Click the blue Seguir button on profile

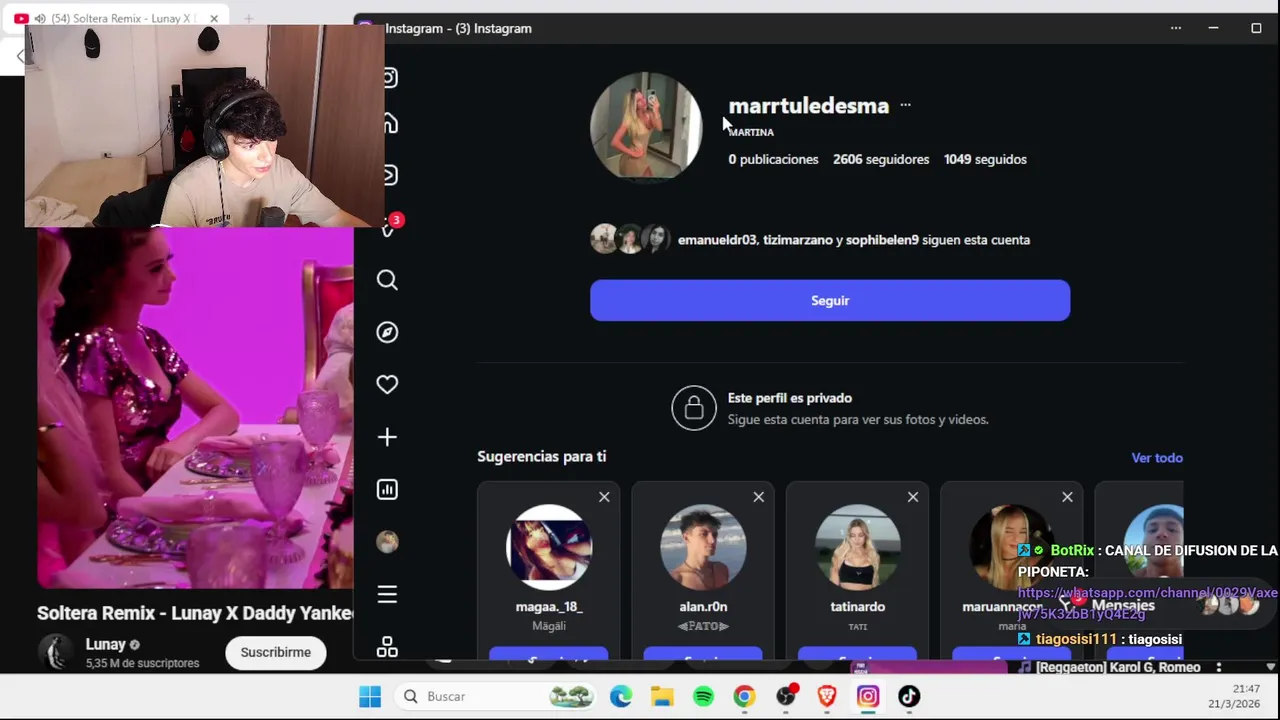pos(830,300)
